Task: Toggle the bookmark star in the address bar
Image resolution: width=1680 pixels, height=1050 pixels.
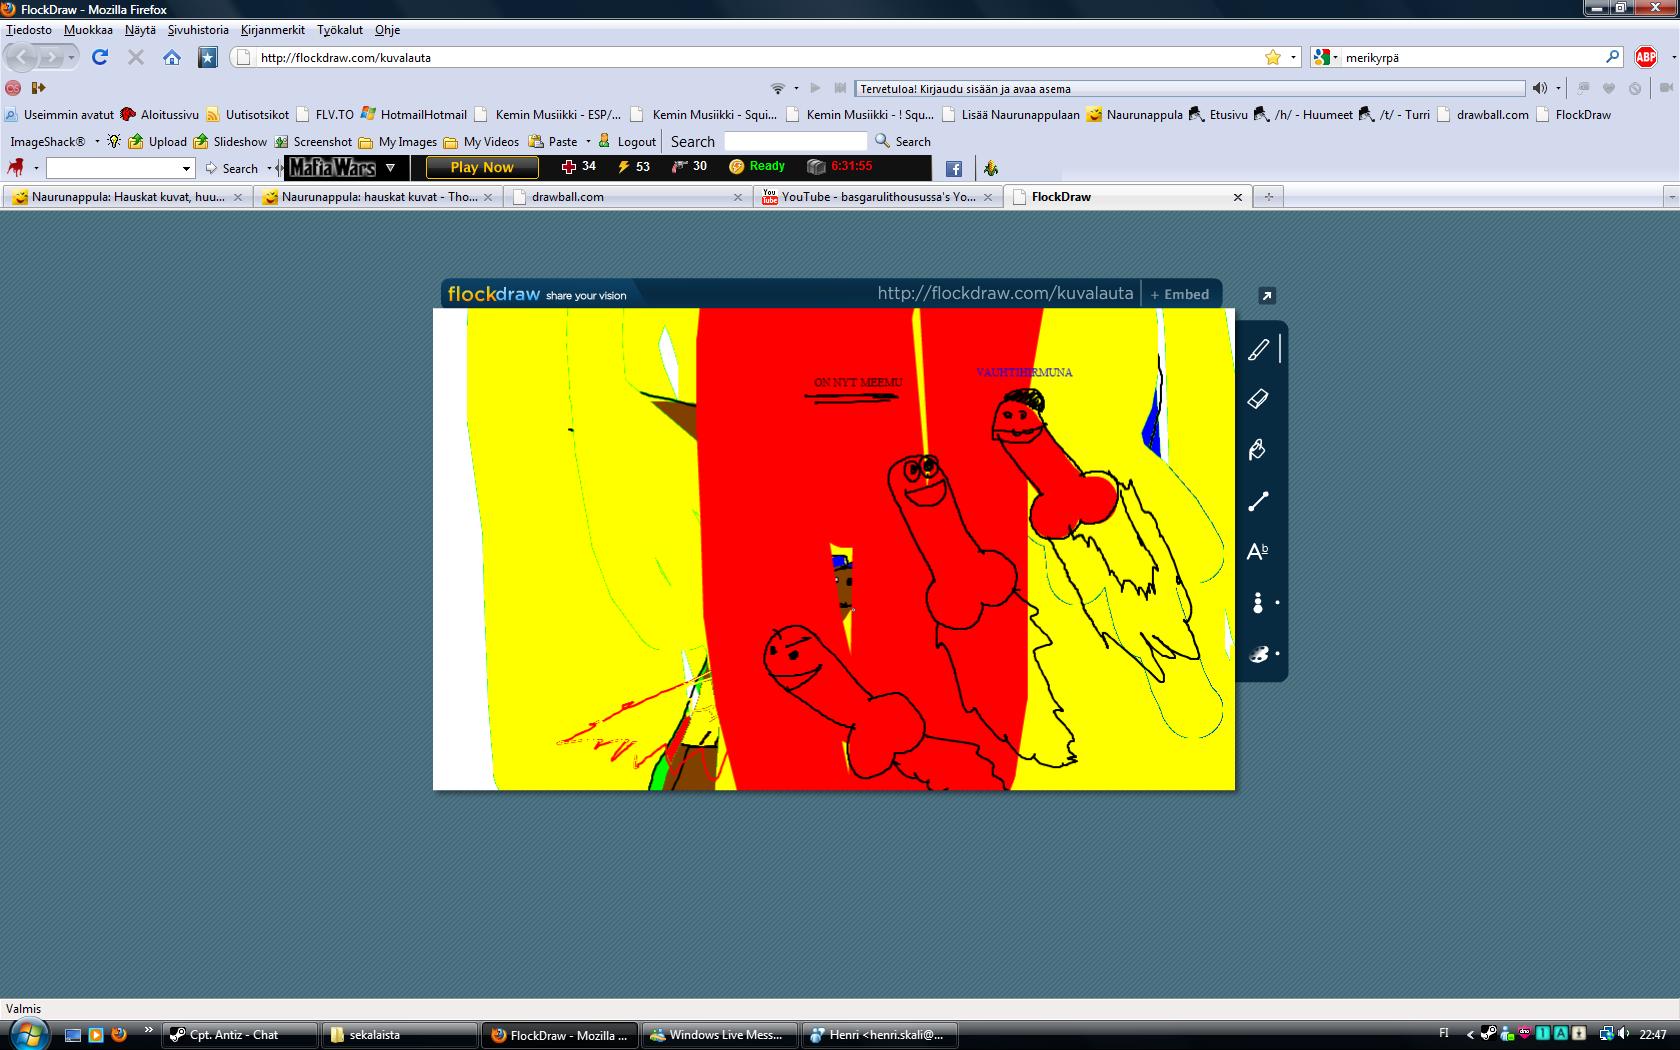Action: click(x=1272, y=58)
